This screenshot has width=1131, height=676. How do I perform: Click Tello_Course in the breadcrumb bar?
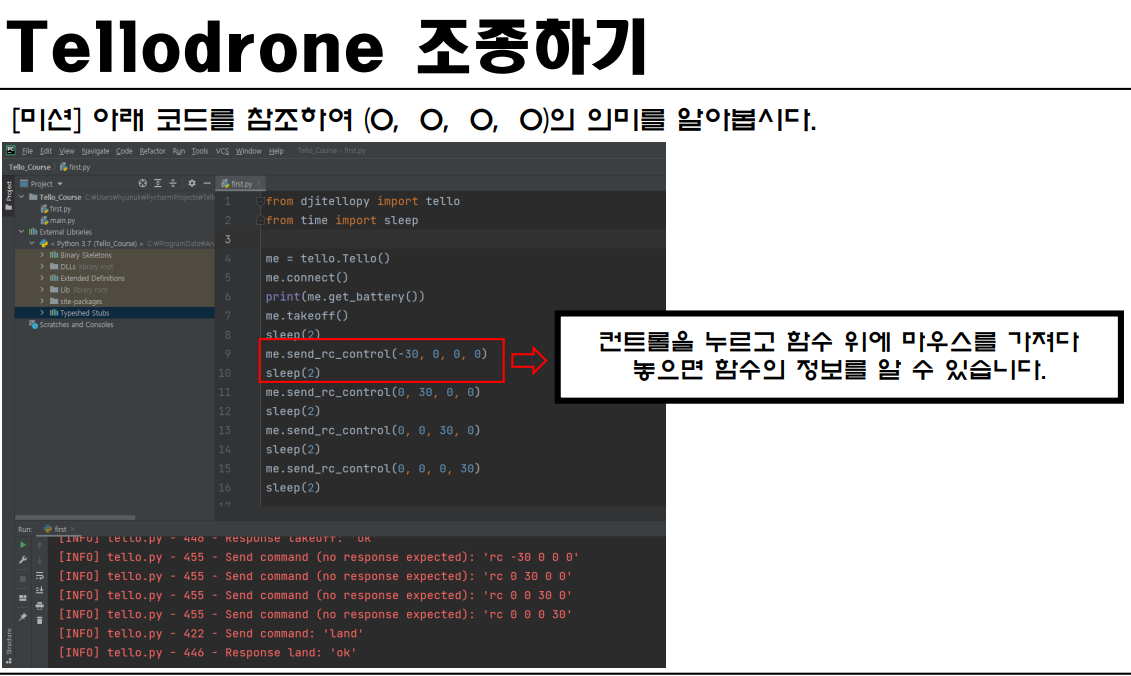coord(30,167)
